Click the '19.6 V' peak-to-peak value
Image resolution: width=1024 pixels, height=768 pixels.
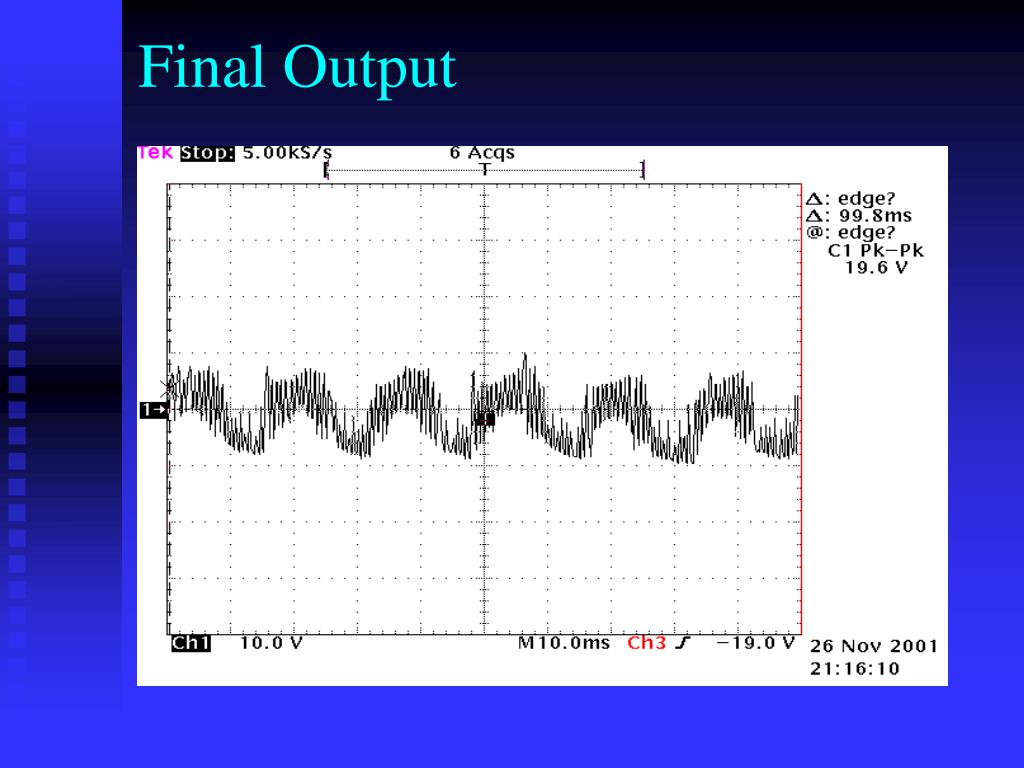(876, 267)
